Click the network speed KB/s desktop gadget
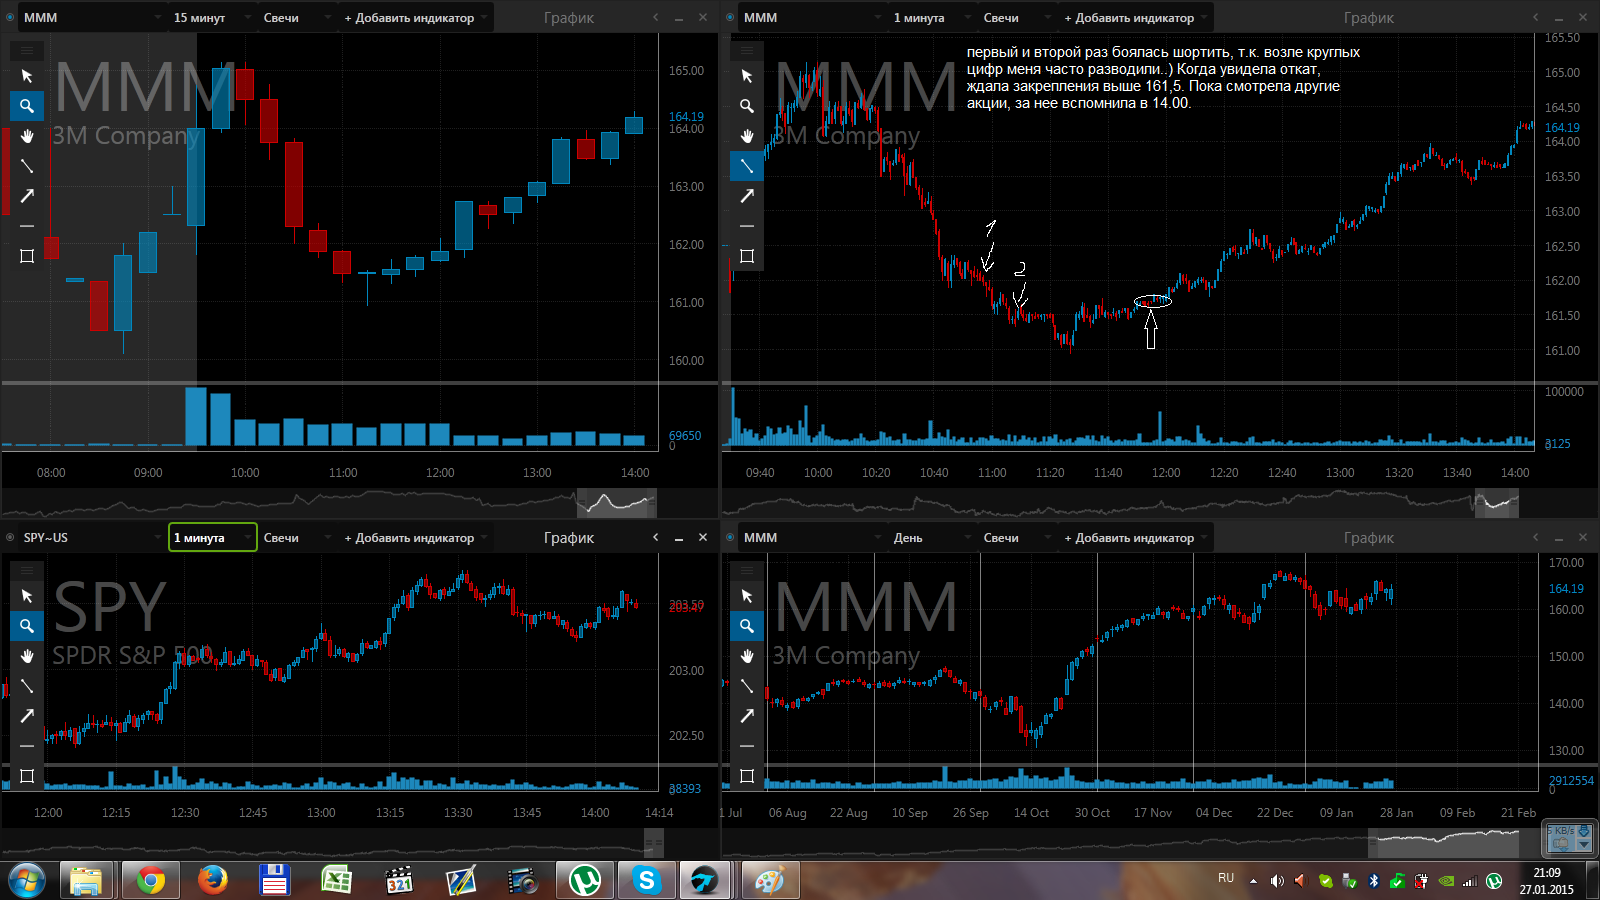This screenshot has height=900, width=1600. [1569, 838]
